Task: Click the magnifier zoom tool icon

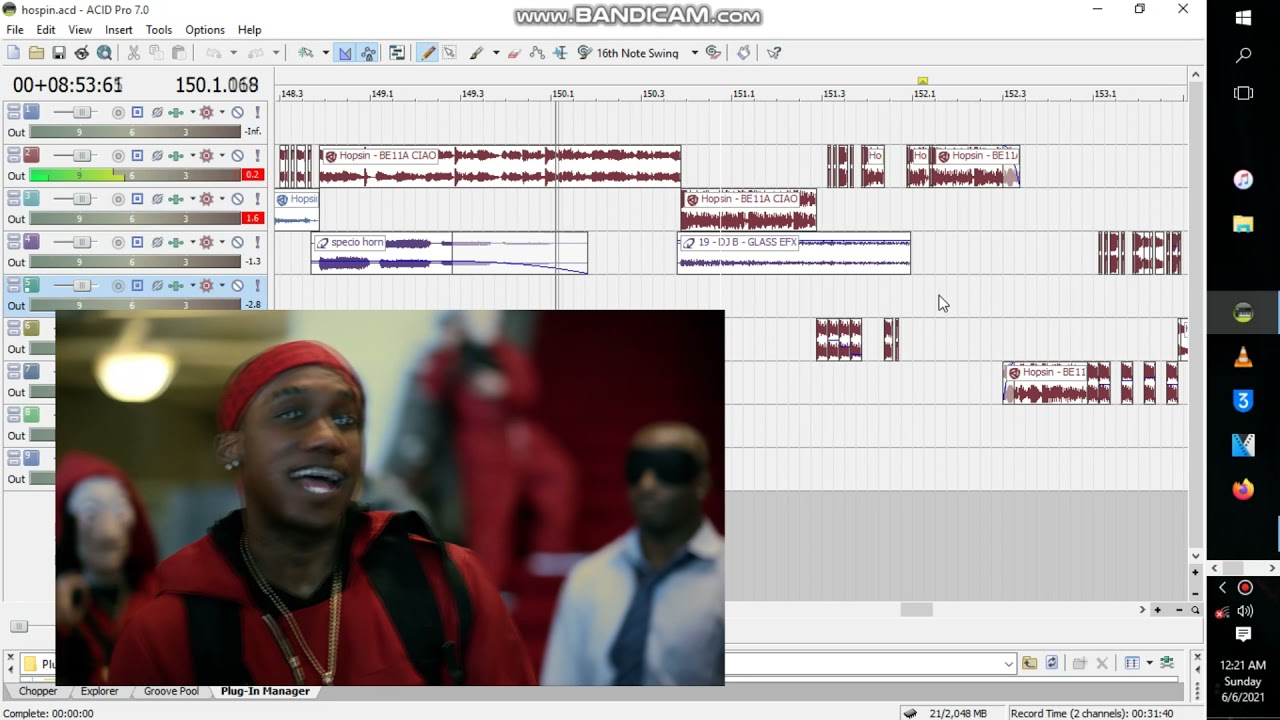Action: pos(1195,610)
